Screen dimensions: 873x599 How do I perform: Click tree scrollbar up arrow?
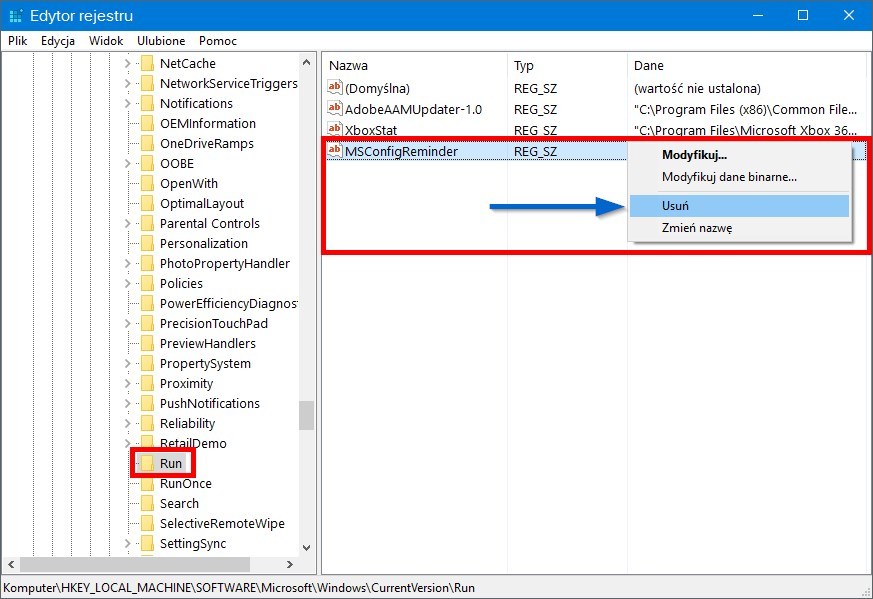(x=306, y=62)
